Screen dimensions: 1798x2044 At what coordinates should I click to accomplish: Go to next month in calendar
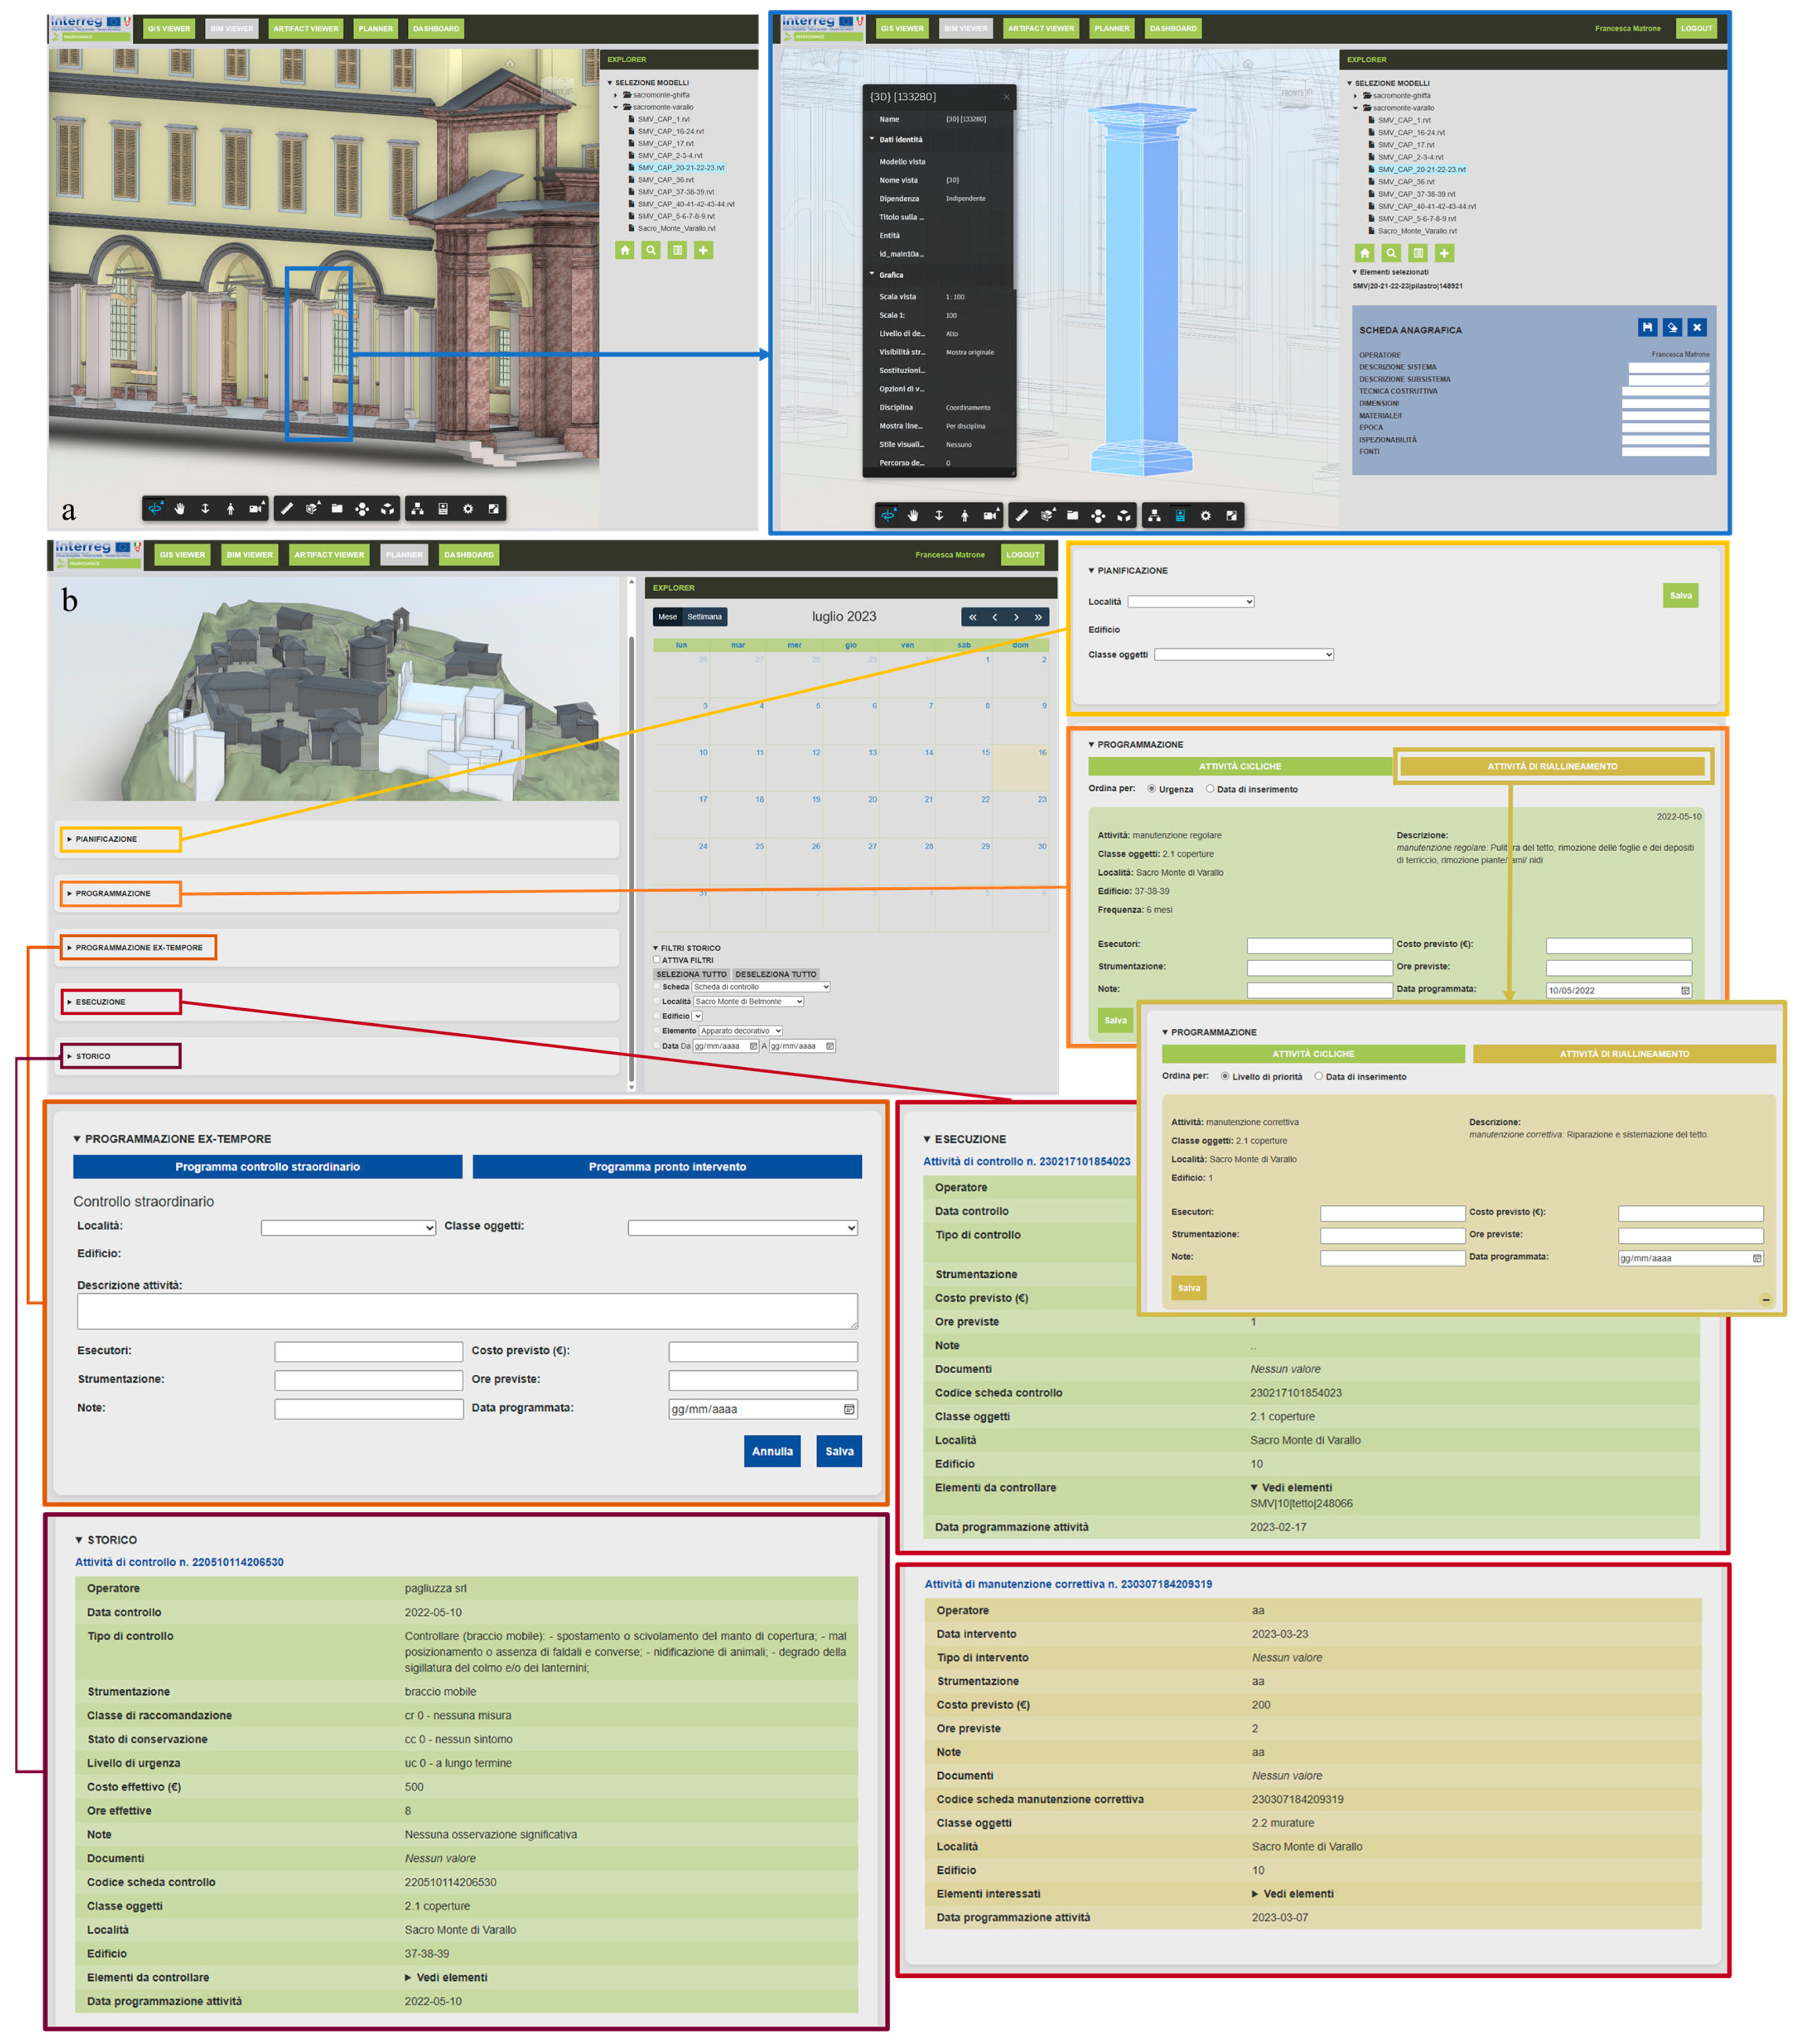point(1016,617)
